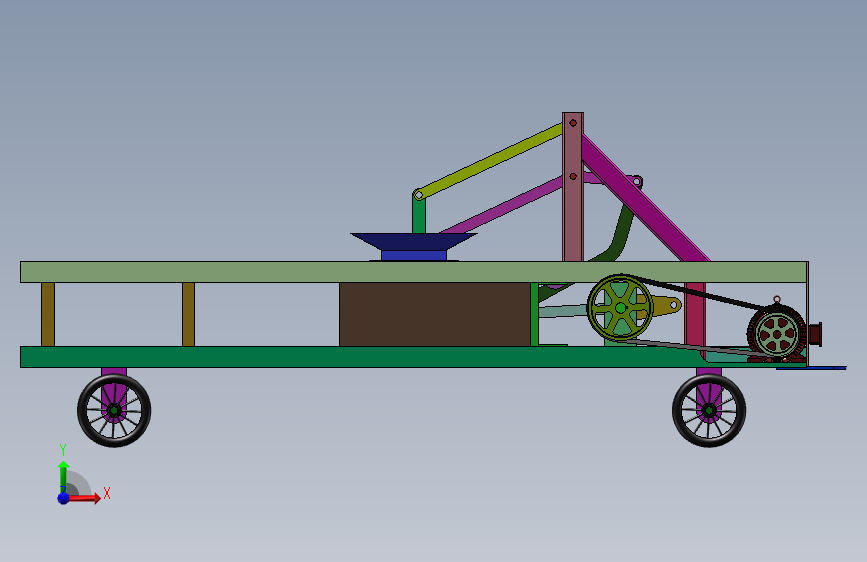Select the thick magenta diagonal brace
This screenshot has width=867, height=562.
click(x=645, y=198)
